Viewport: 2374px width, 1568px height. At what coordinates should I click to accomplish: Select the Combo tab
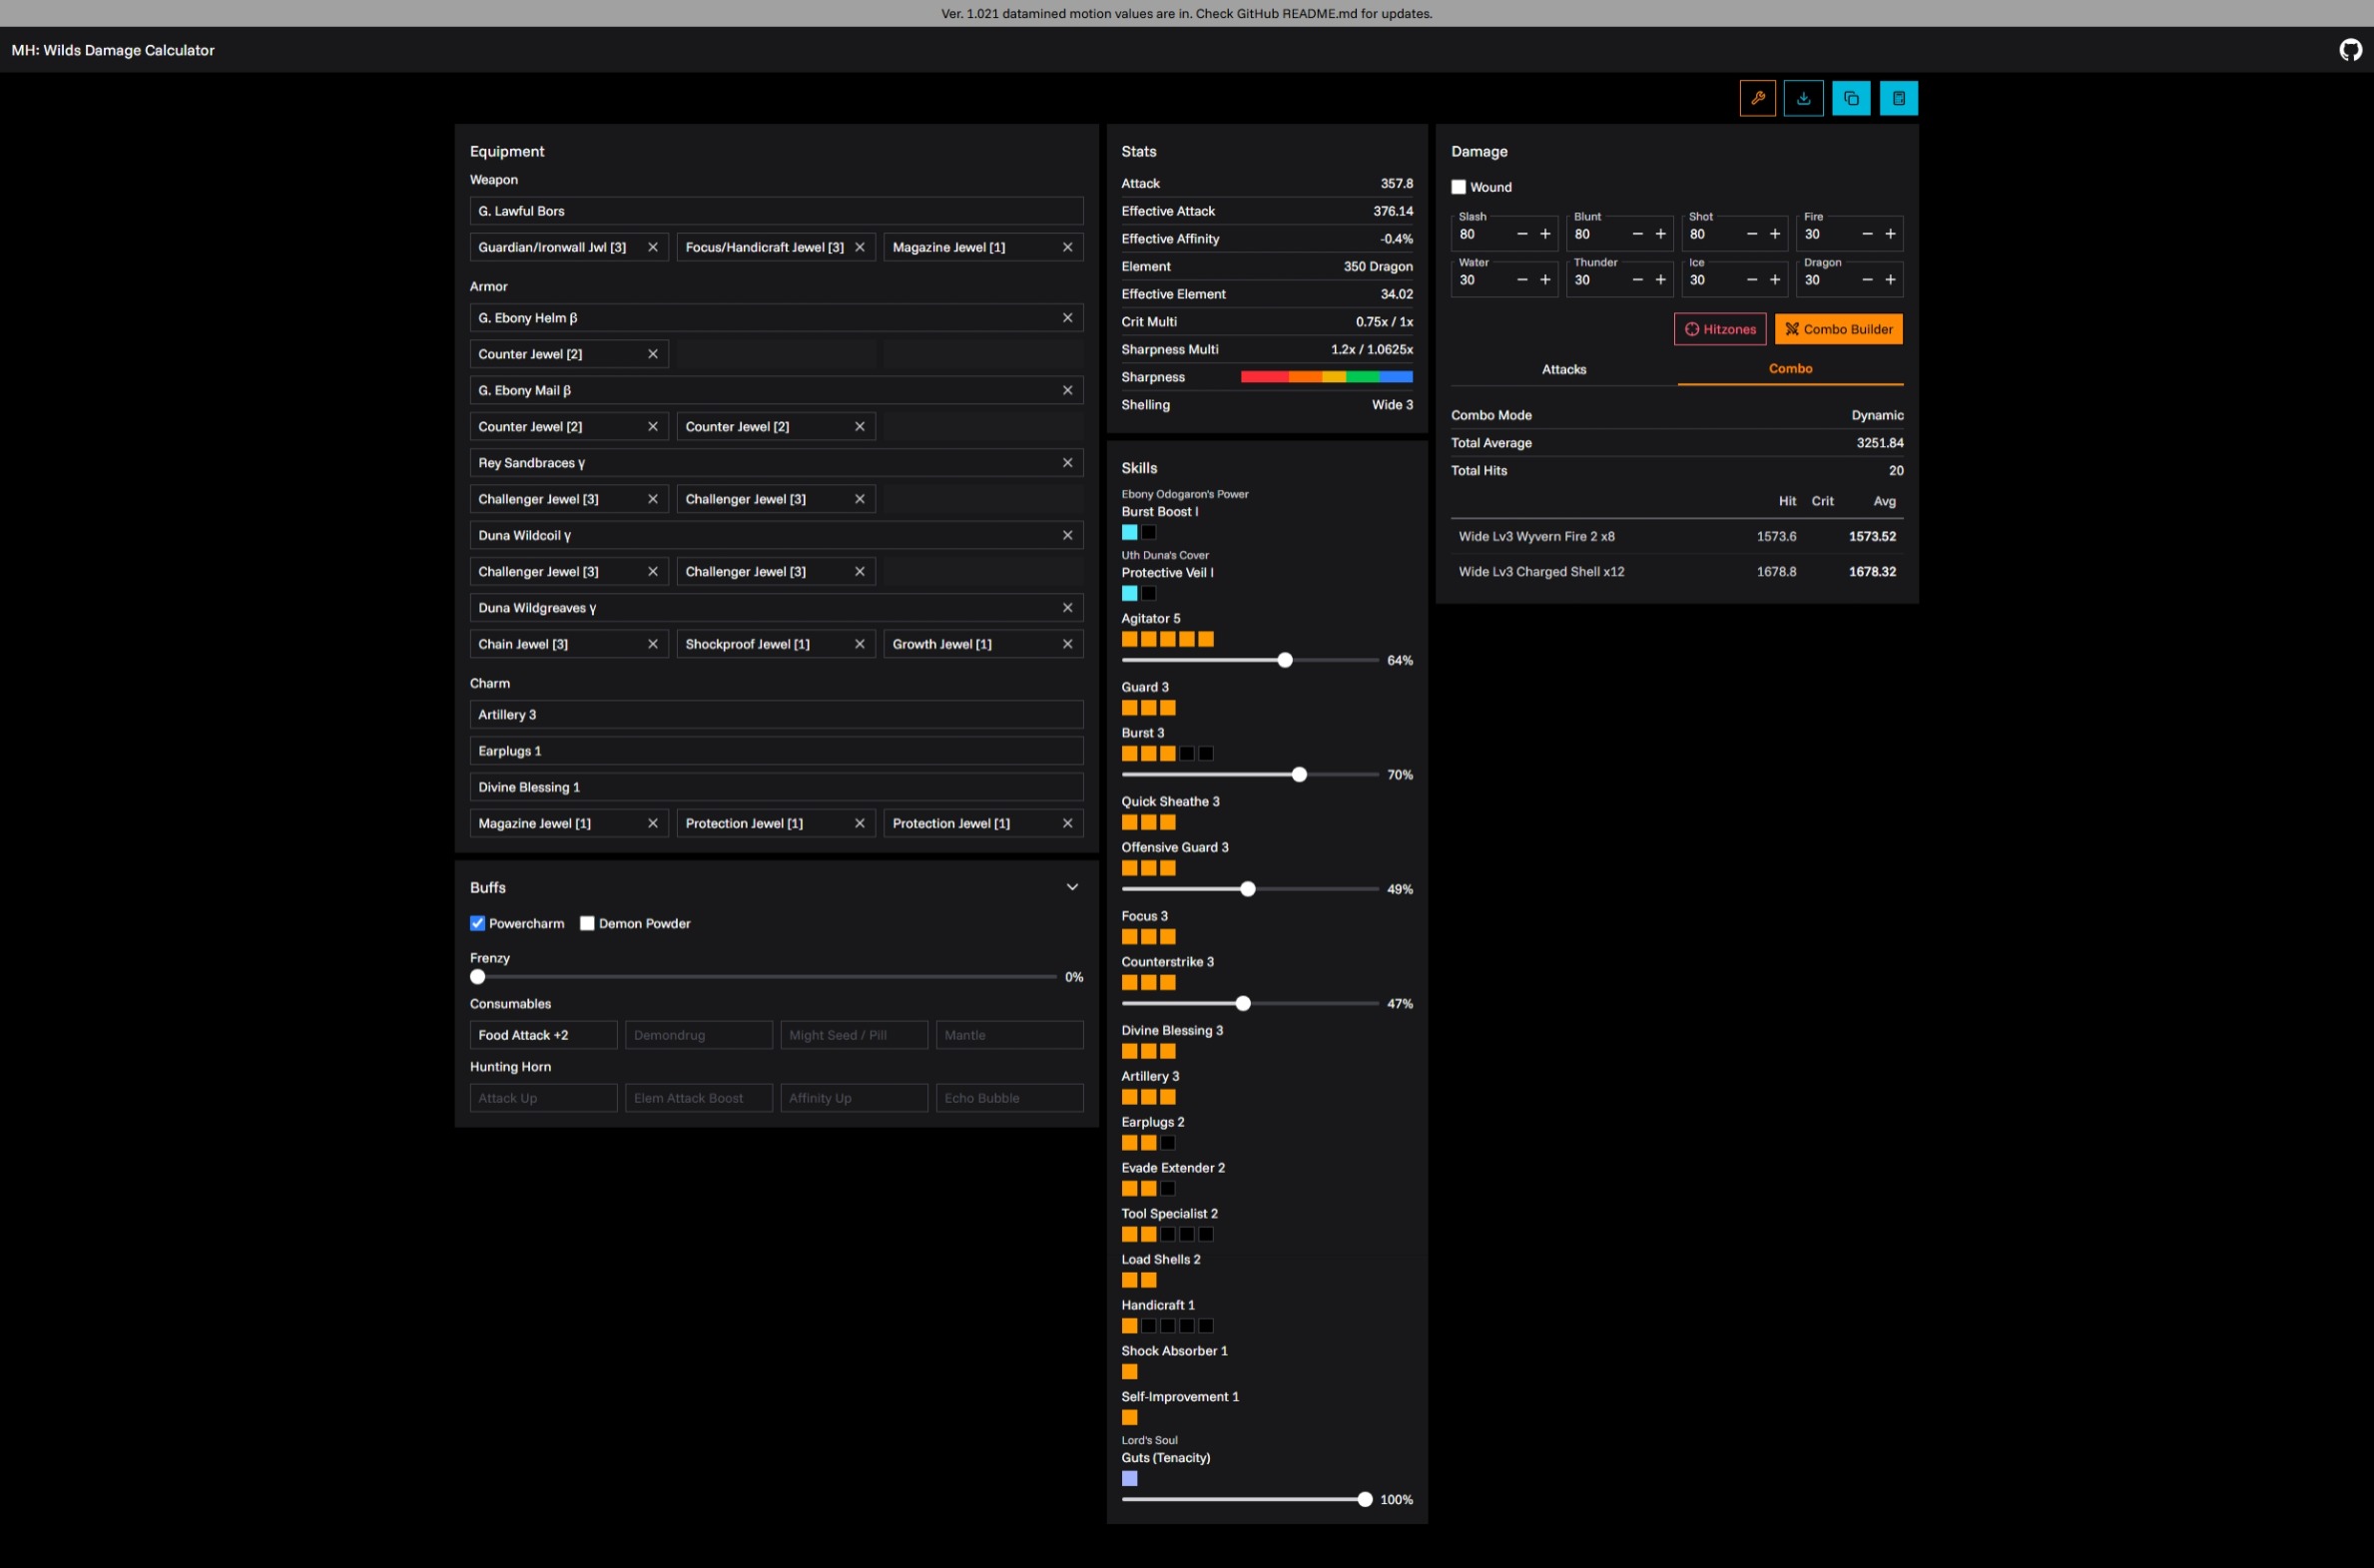[x=1789, y=369]
